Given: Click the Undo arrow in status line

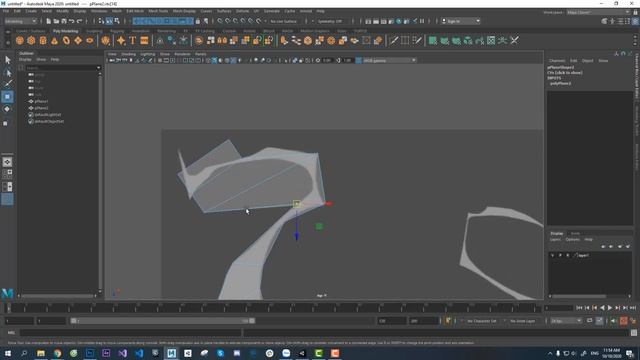Looking at the screenshot, I should [x=72, y=21].
